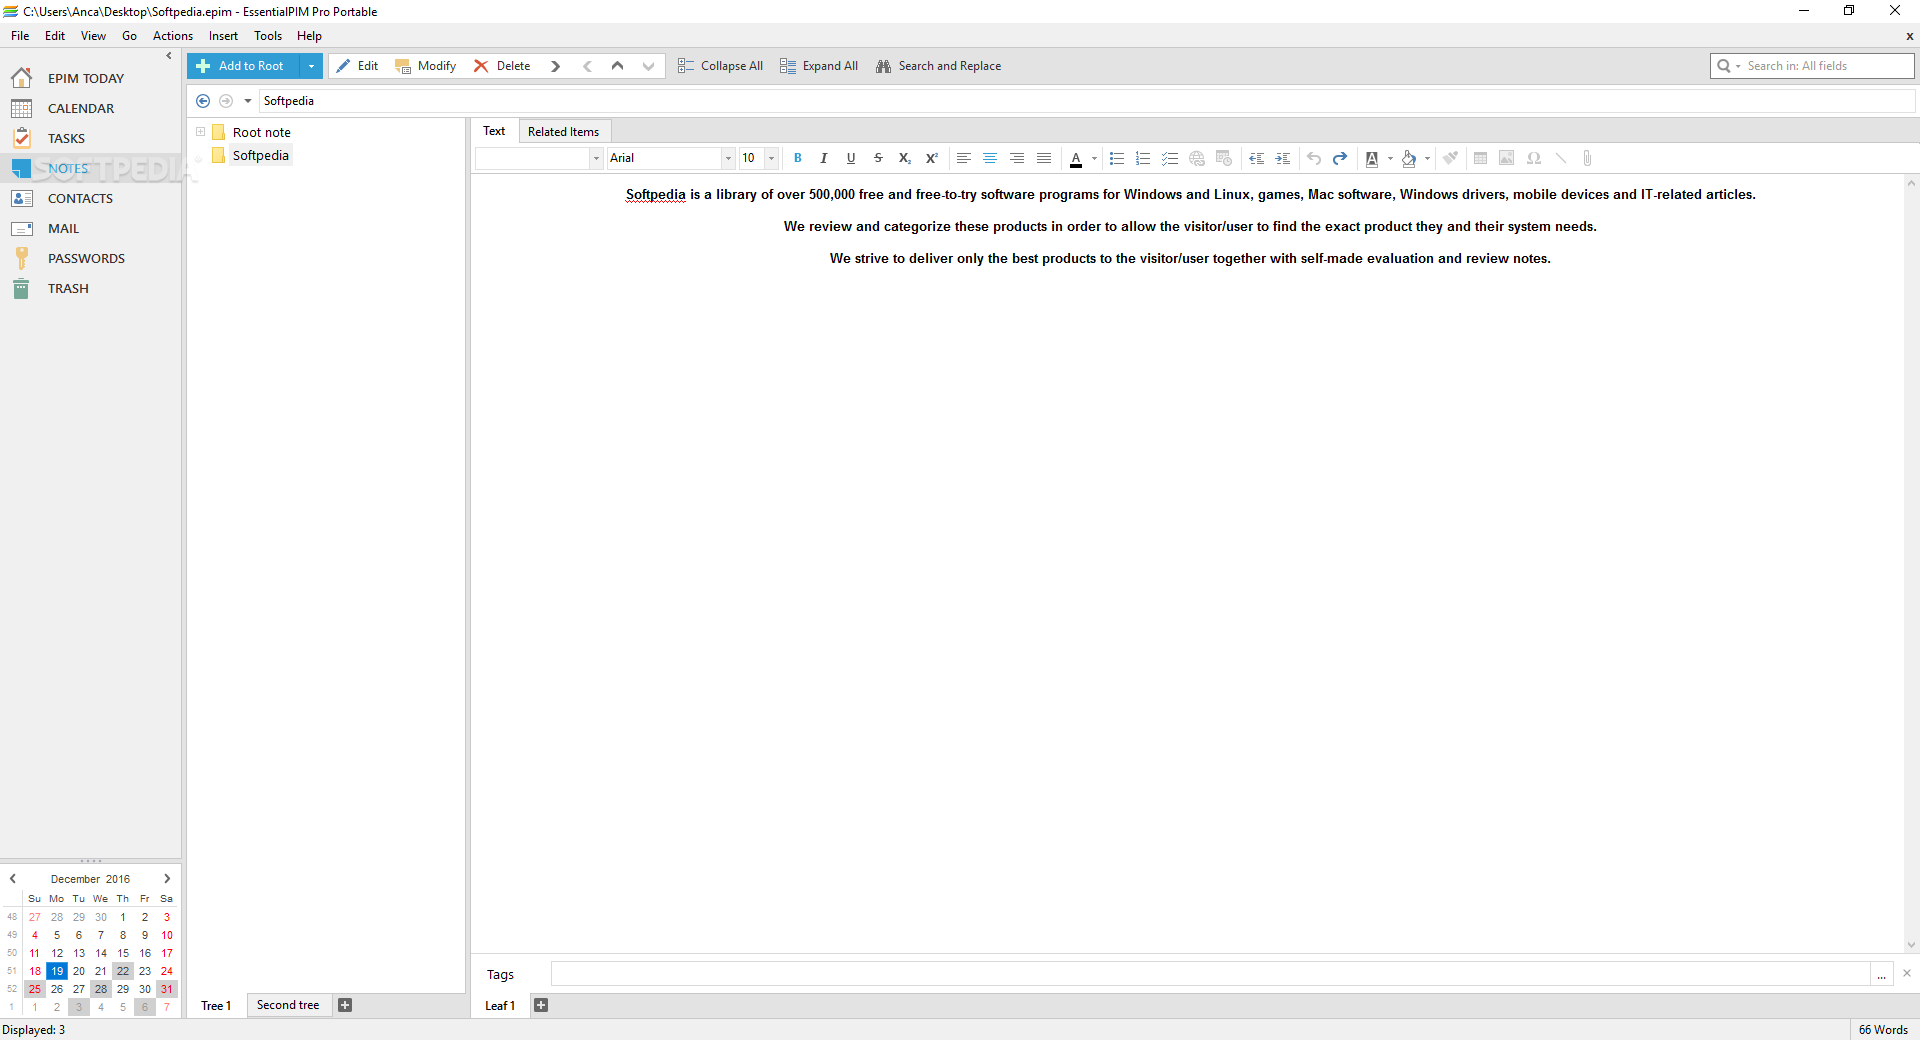
Task: Open the File menu
Action: [20, 36]
